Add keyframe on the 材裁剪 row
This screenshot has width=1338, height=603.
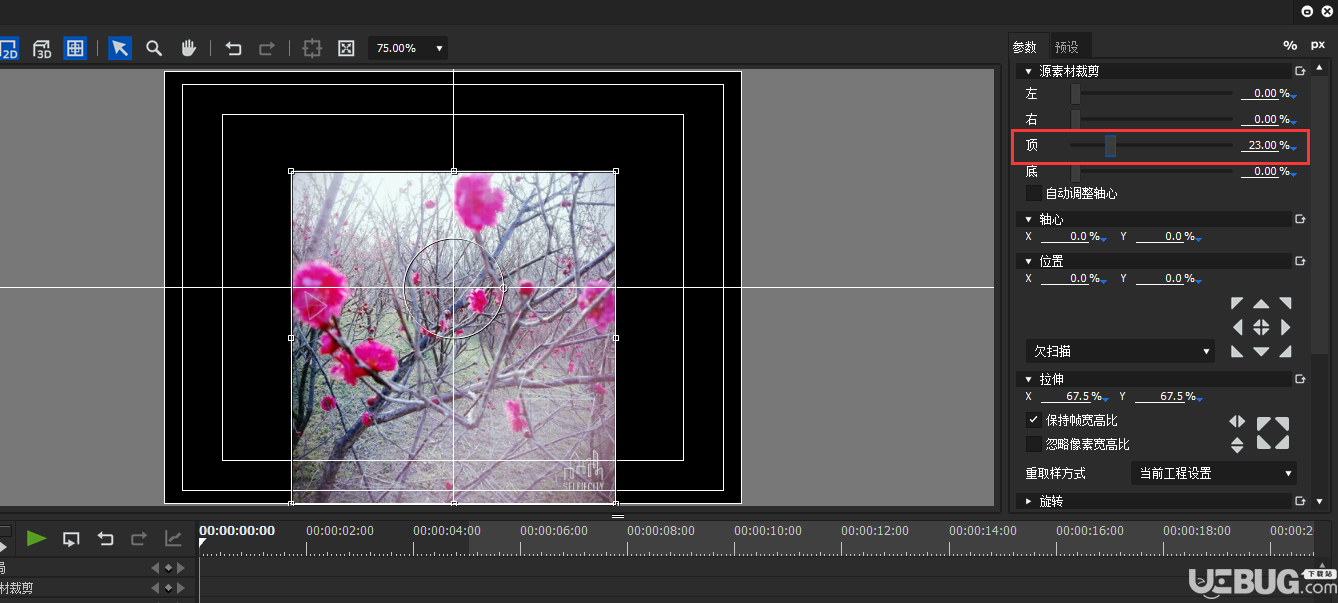(x=168, y=588)
